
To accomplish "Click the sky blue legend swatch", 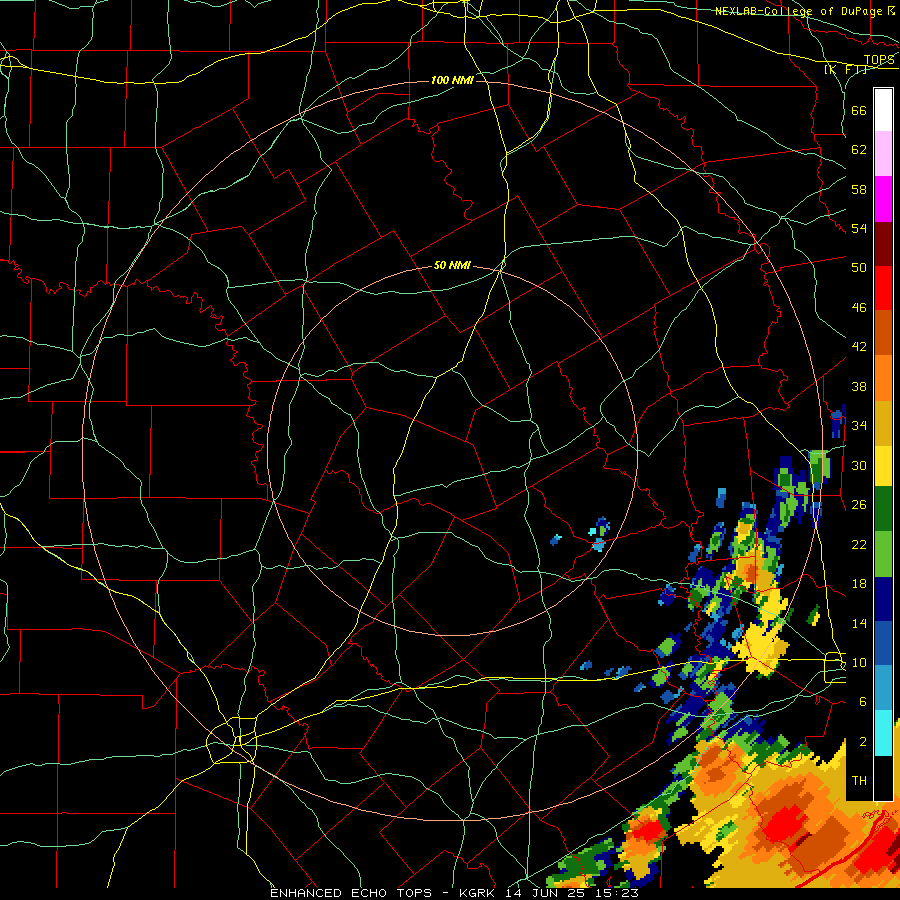I will coord(883,688).
